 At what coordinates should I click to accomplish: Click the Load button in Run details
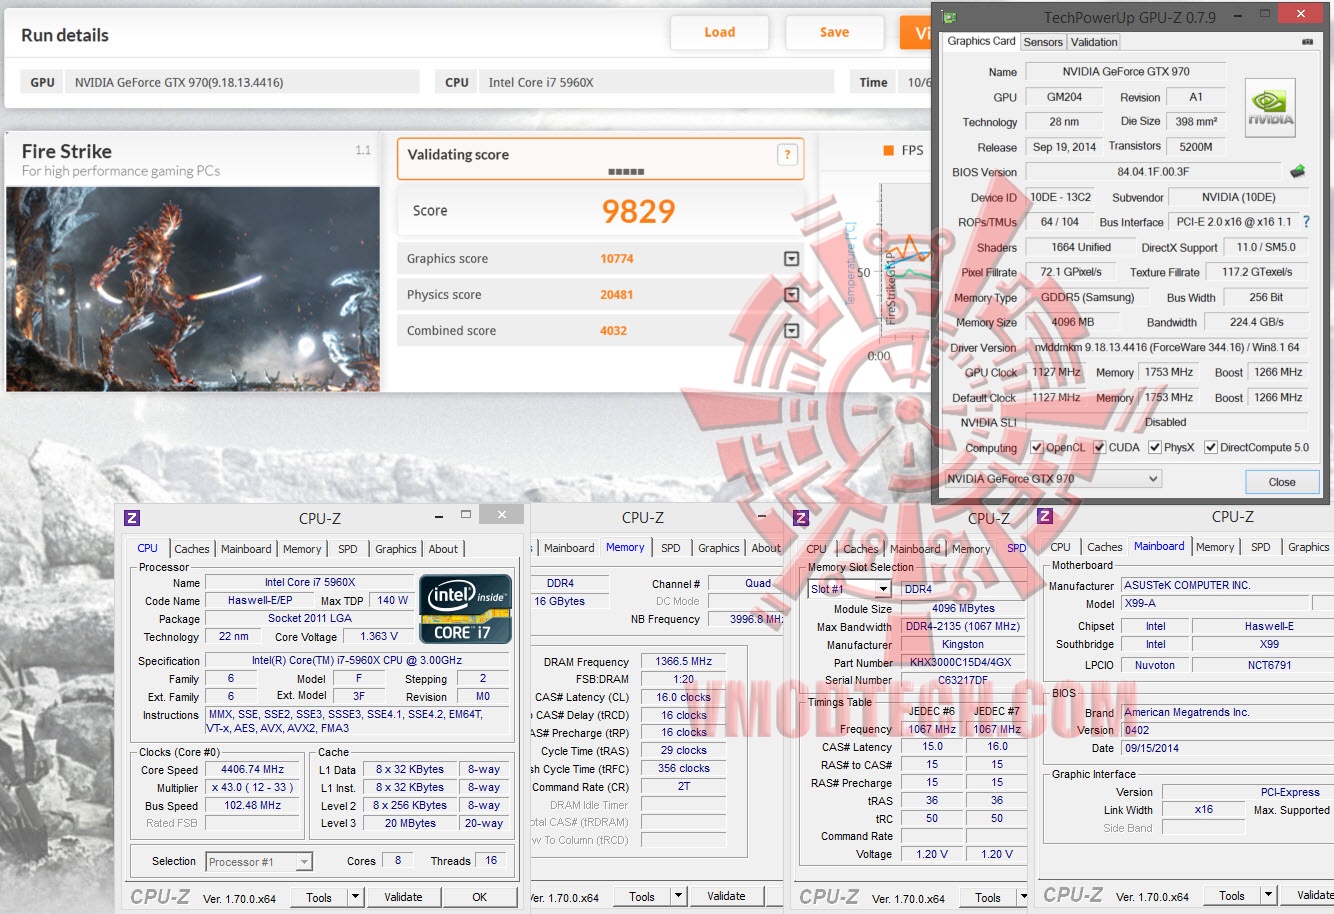click(720, 32)
